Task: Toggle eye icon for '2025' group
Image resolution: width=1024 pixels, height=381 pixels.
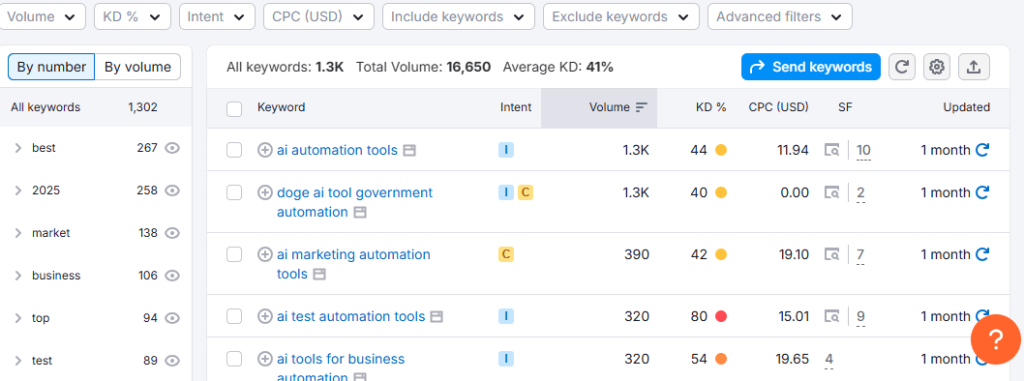Action: [x=172, y=191]
